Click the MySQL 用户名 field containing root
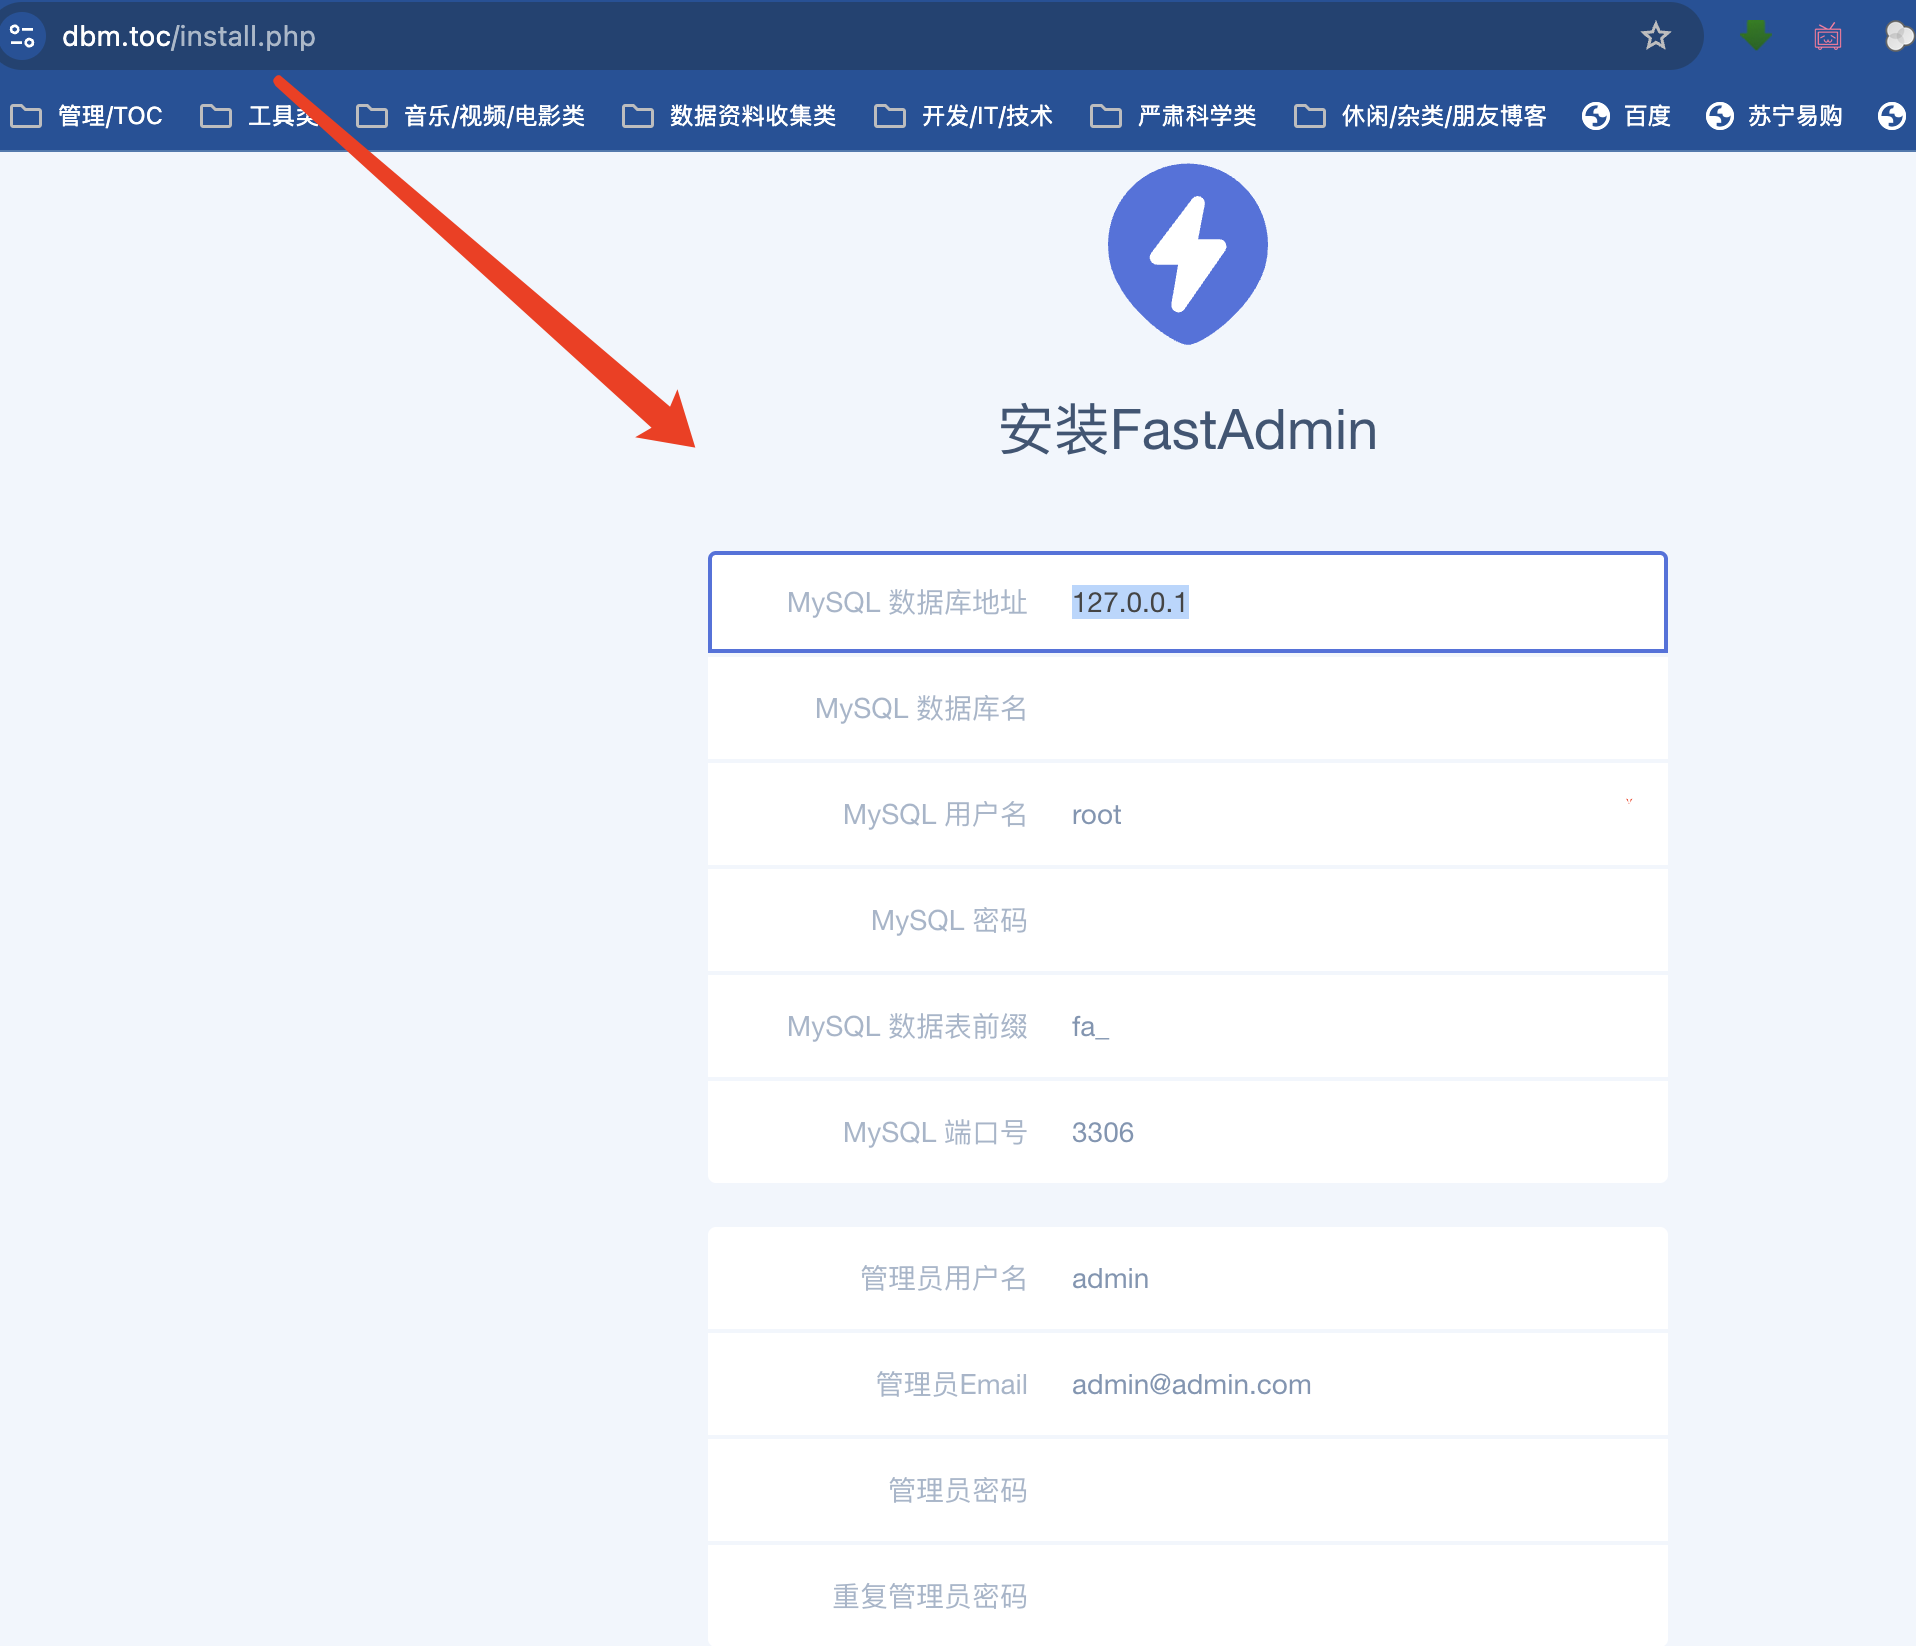Image resolution: width=1916 pixels, height=1646 pixels. (x=1188, y=814)
